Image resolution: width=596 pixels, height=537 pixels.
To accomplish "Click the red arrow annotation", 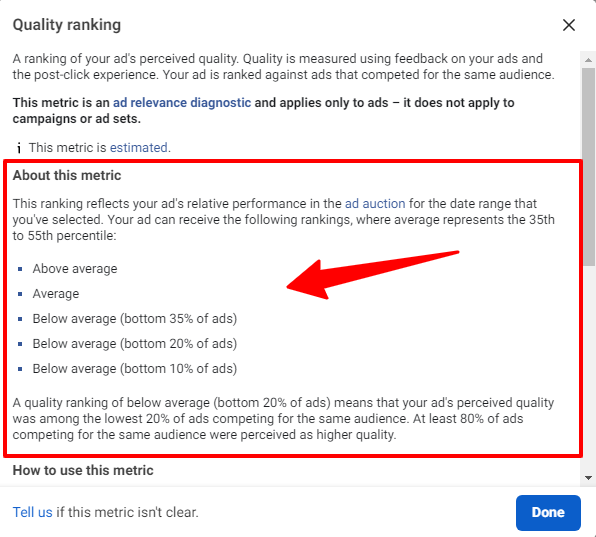I will click(x=372, y=275).
